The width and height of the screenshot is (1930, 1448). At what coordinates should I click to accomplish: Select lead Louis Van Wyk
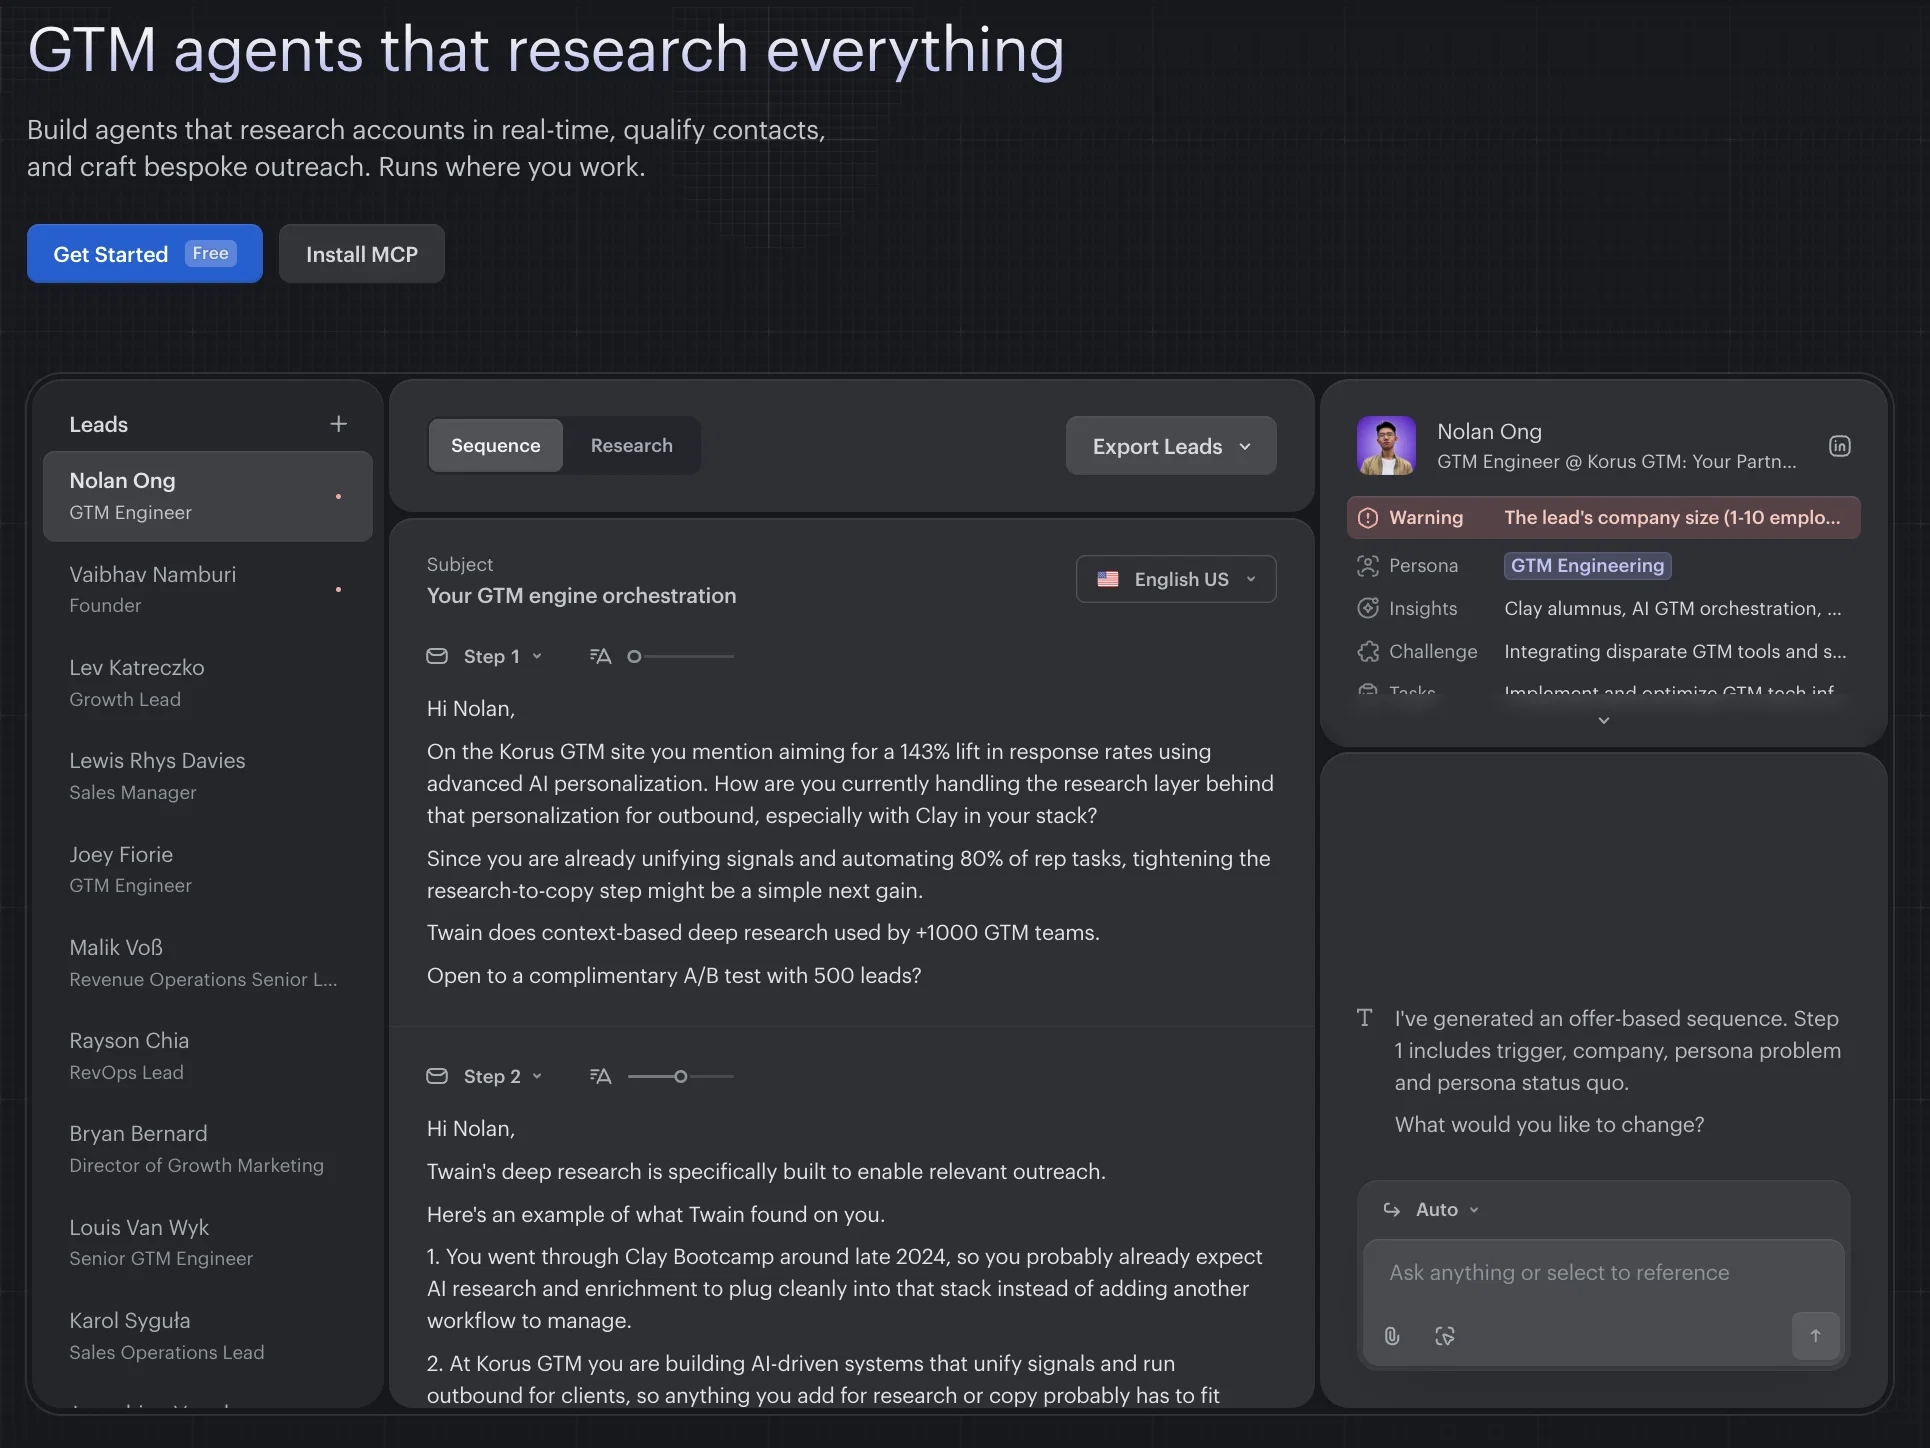[208, 1243]
